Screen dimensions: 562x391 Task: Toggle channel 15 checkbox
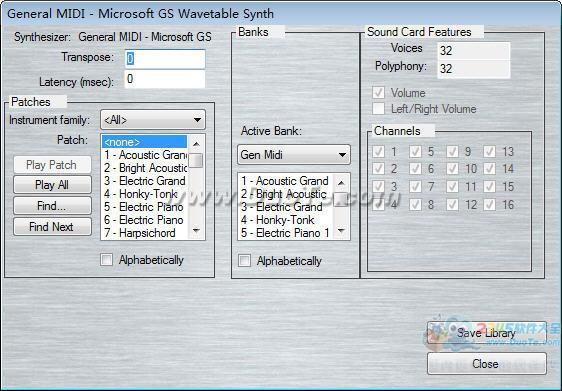click(x=490, y=186)
